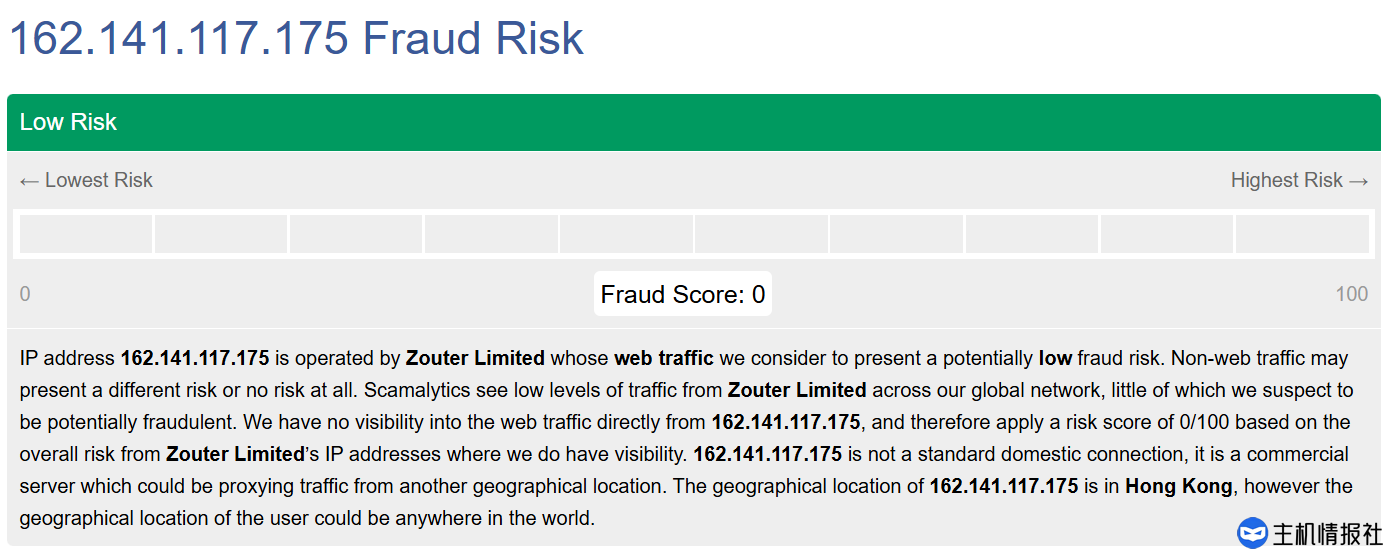
Task: Click the last segment of the risk bar
Action: click(x=1302, y=234)
